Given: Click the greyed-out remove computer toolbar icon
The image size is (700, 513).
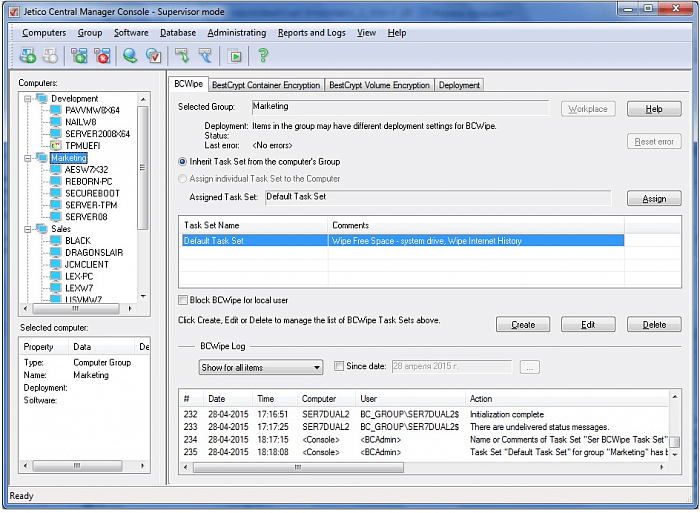Looking at the screenshot, I should click(50, 56).
